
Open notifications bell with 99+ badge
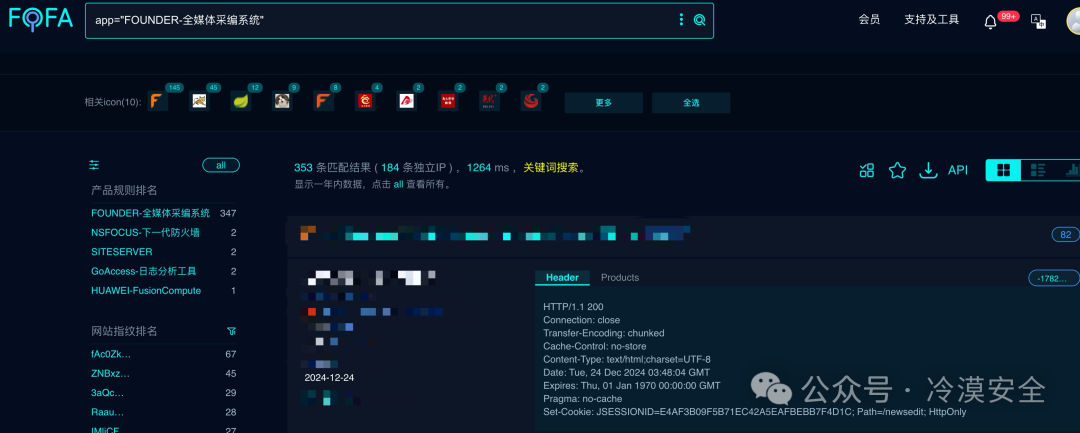(990, 21)
